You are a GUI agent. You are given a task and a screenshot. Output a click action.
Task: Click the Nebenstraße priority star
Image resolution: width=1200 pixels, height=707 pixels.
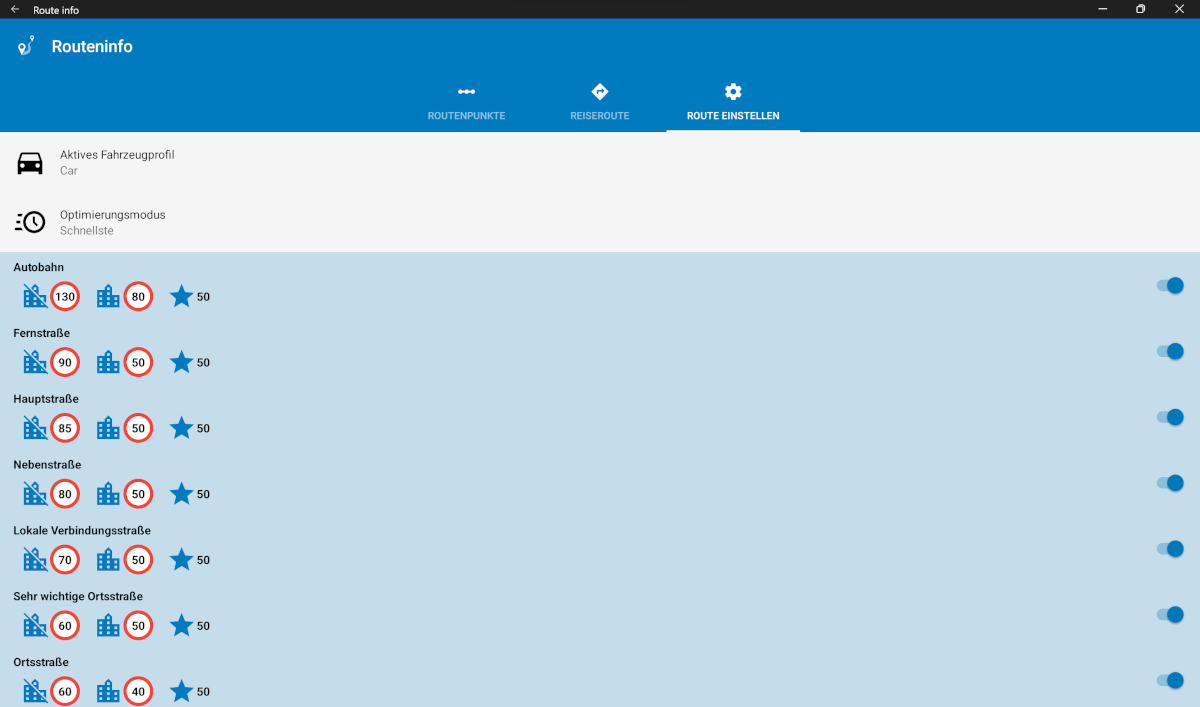click(181, 494)
